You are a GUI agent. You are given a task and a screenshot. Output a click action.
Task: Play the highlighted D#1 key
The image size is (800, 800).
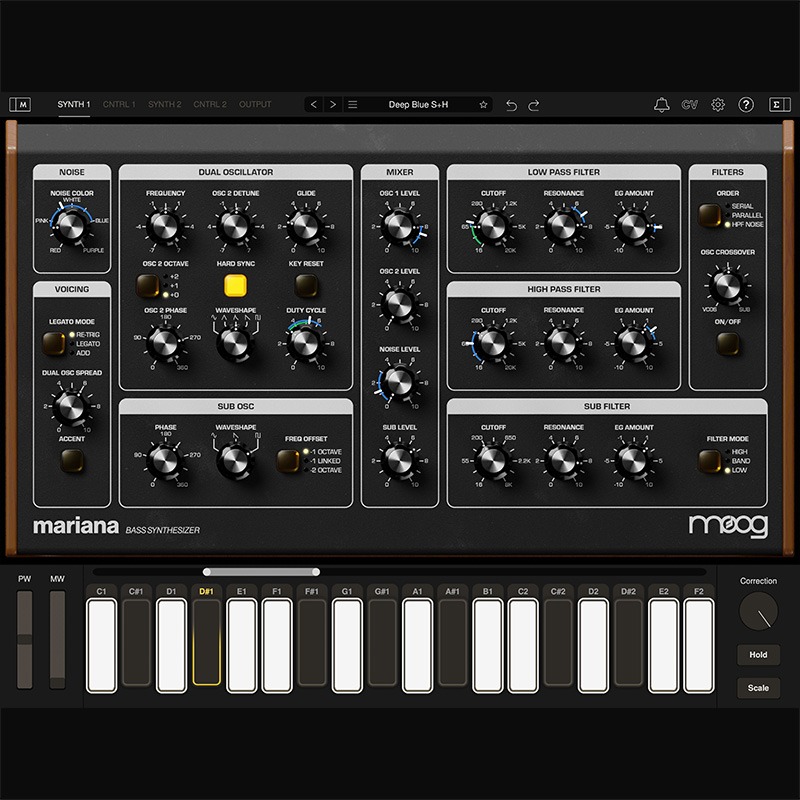click(x=207, y=642)
